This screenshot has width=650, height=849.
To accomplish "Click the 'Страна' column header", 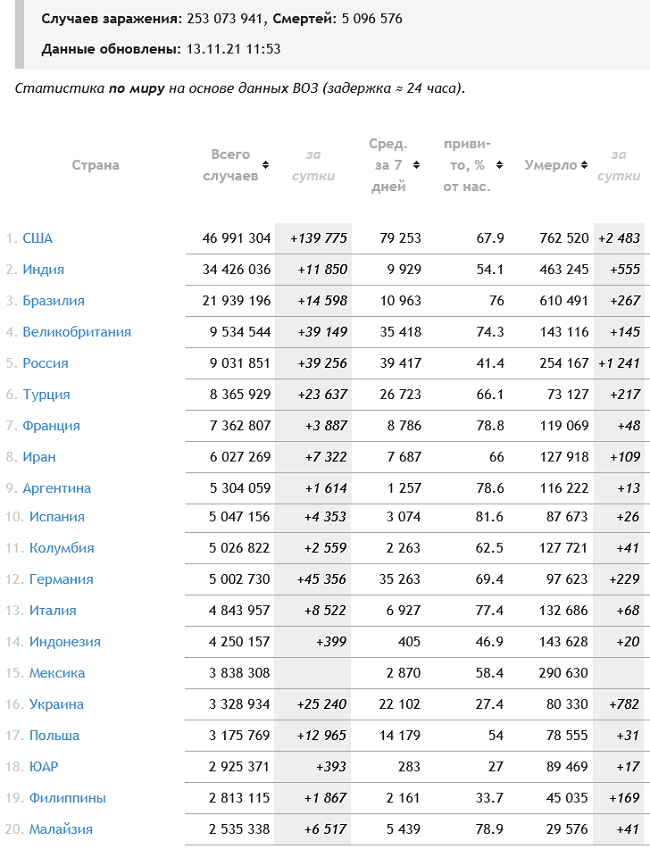I will pos(95,165).
